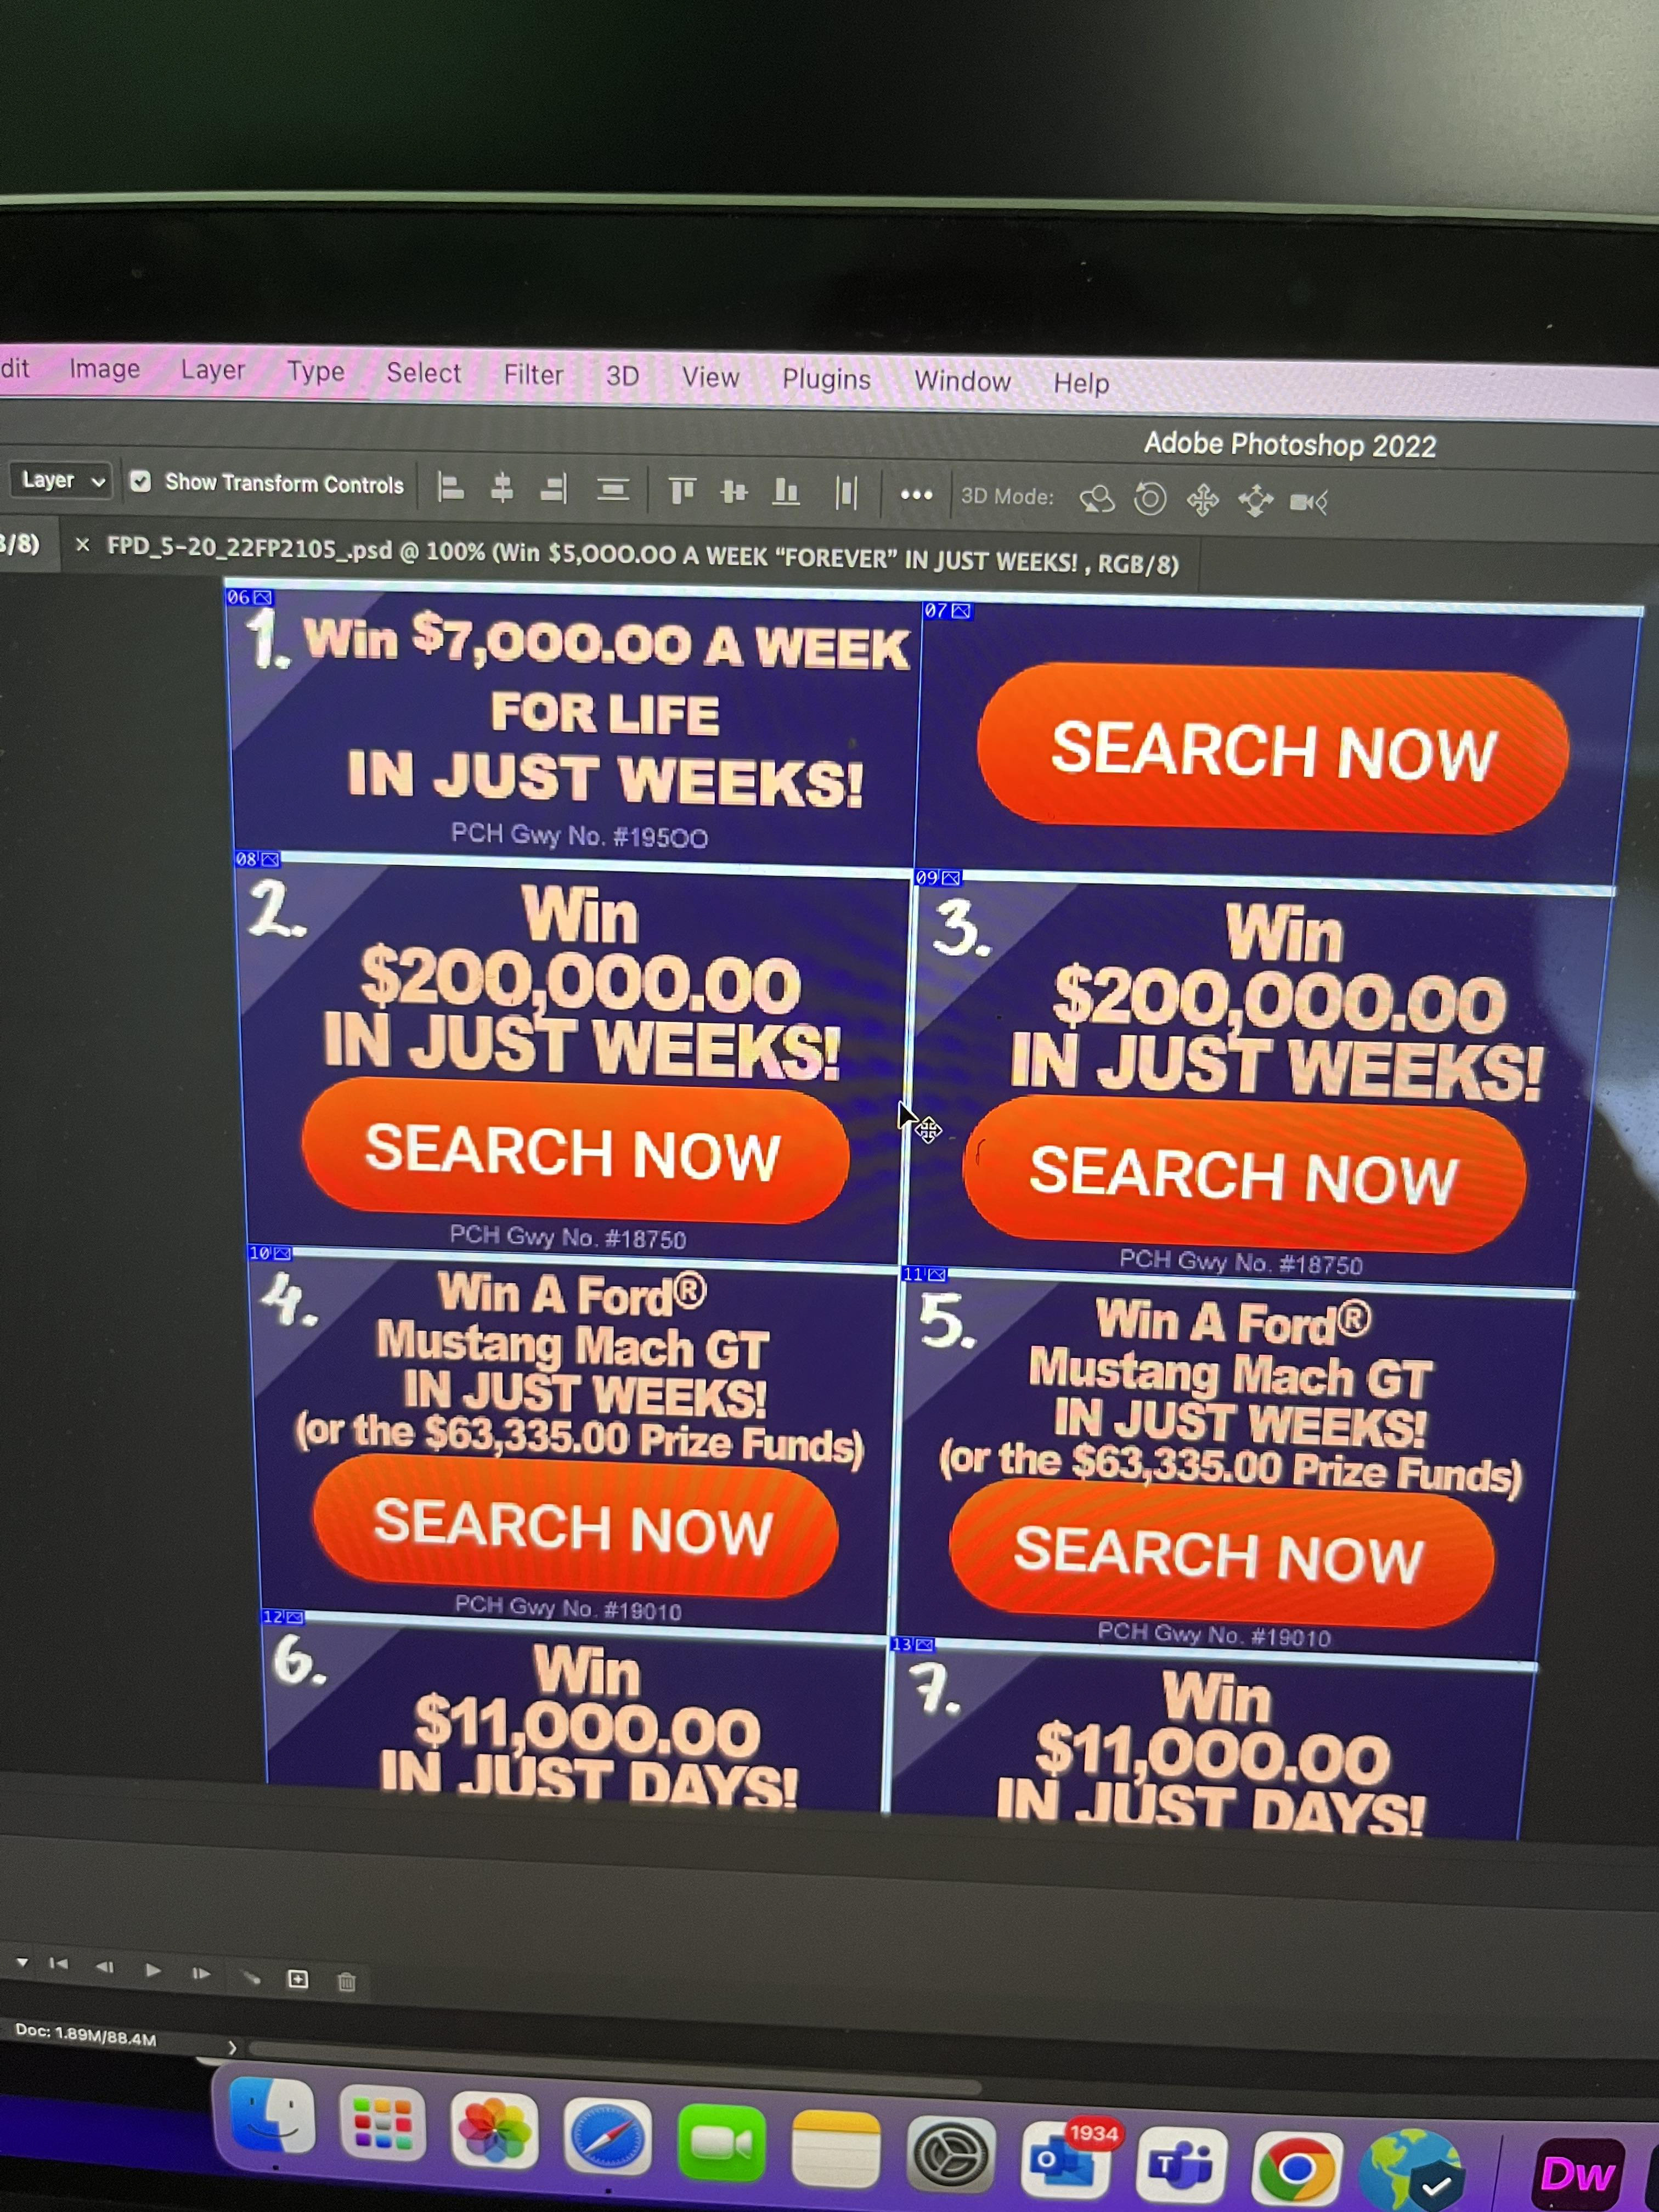Align top edges icon
Image resolution: width=1659 pixels, height=2212 pixels.
[x=682, y=490]
